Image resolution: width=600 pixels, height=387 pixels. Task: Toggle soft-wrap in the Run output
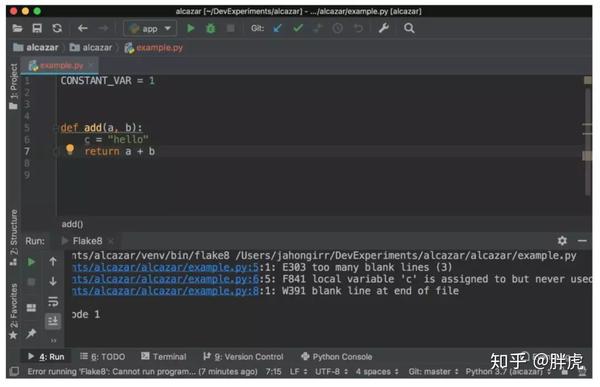coord(53,302)
